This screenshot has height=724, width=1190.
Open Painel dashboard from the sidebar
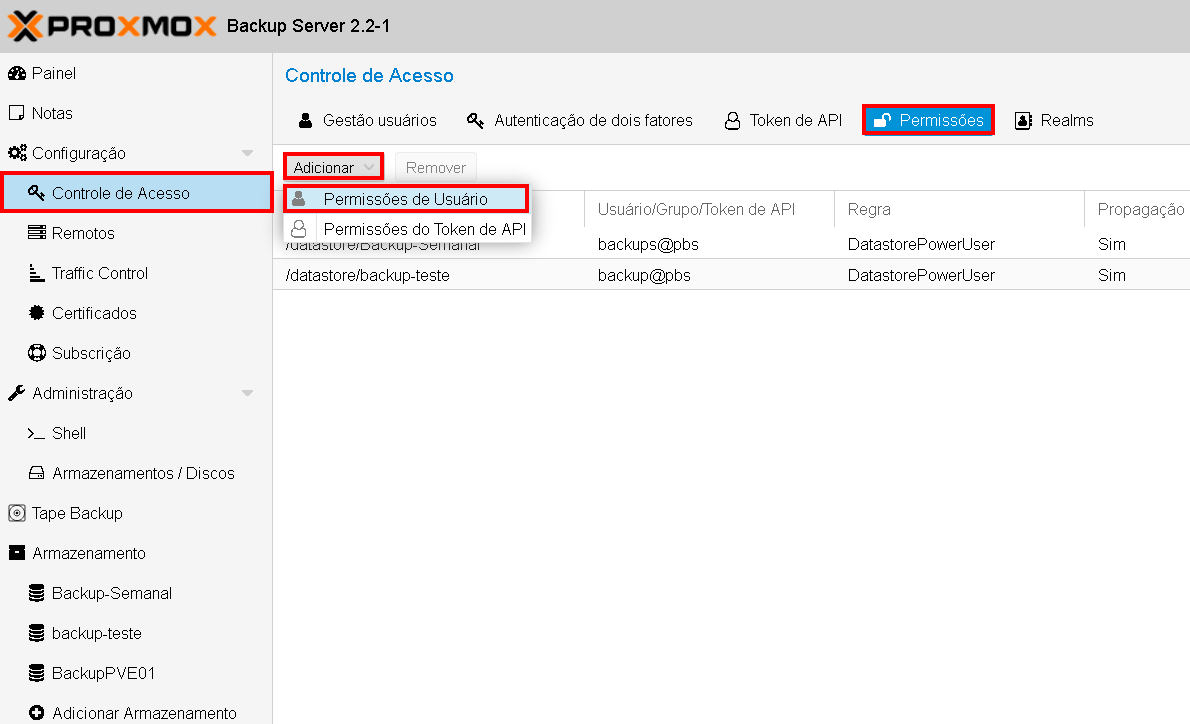(x=53, y=74)
